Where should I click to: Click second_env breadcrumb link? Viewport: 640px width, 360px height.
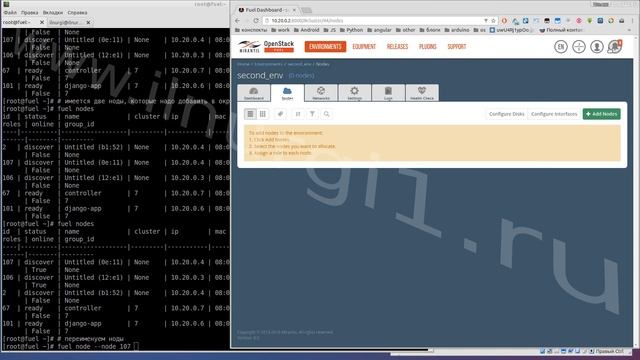[299, 64]
